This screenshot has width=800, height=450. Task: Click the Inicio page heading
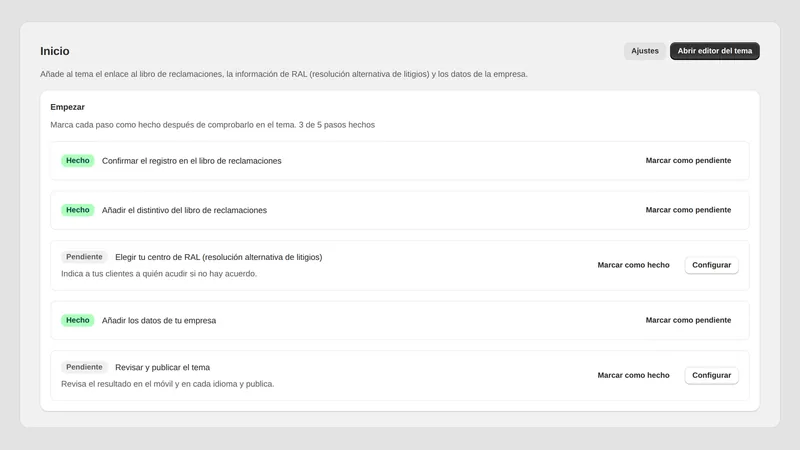click(55, 52)
